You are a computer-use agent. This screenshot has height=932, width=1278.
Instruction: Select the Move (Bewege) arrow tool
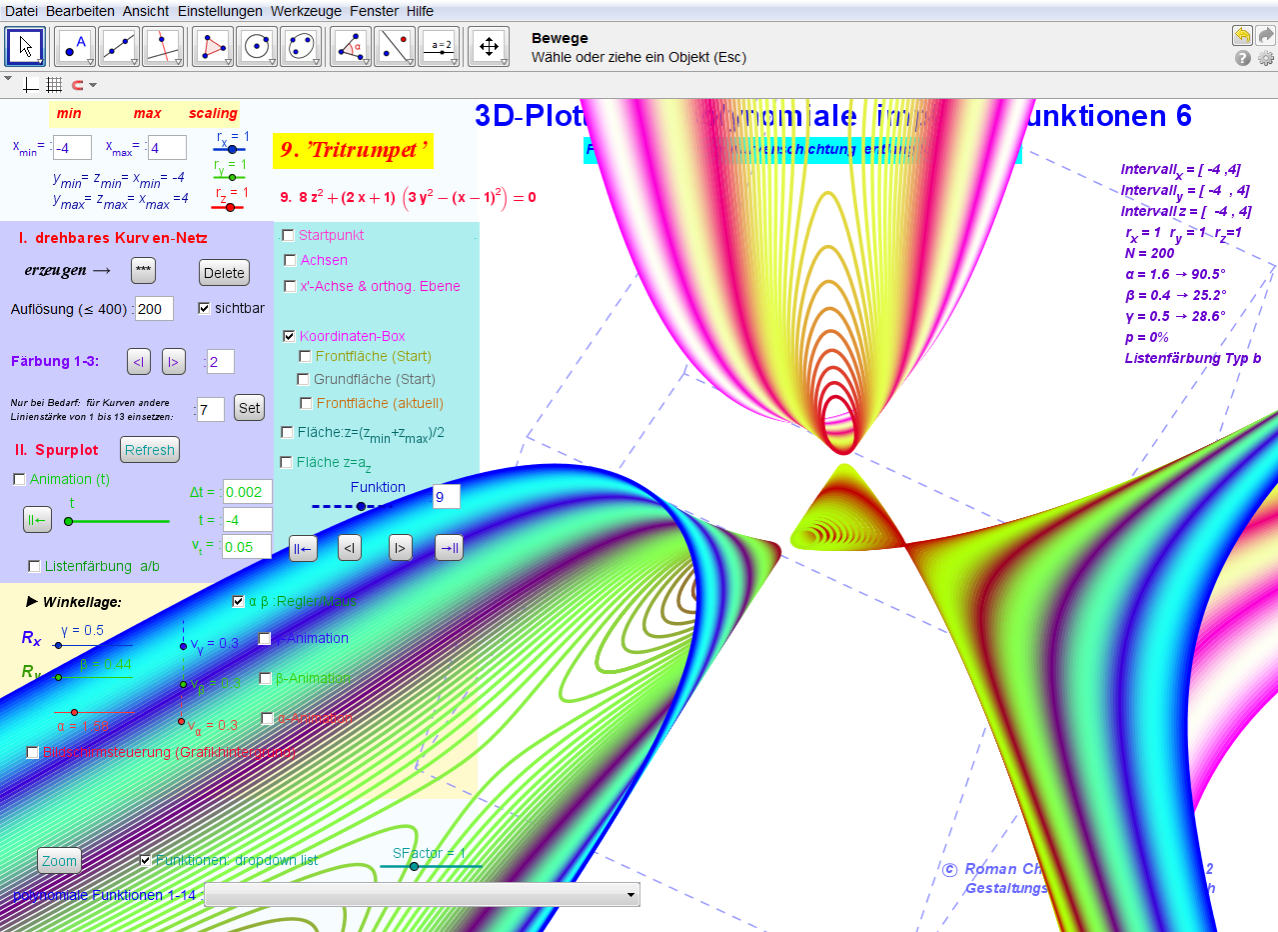[25, 46]
